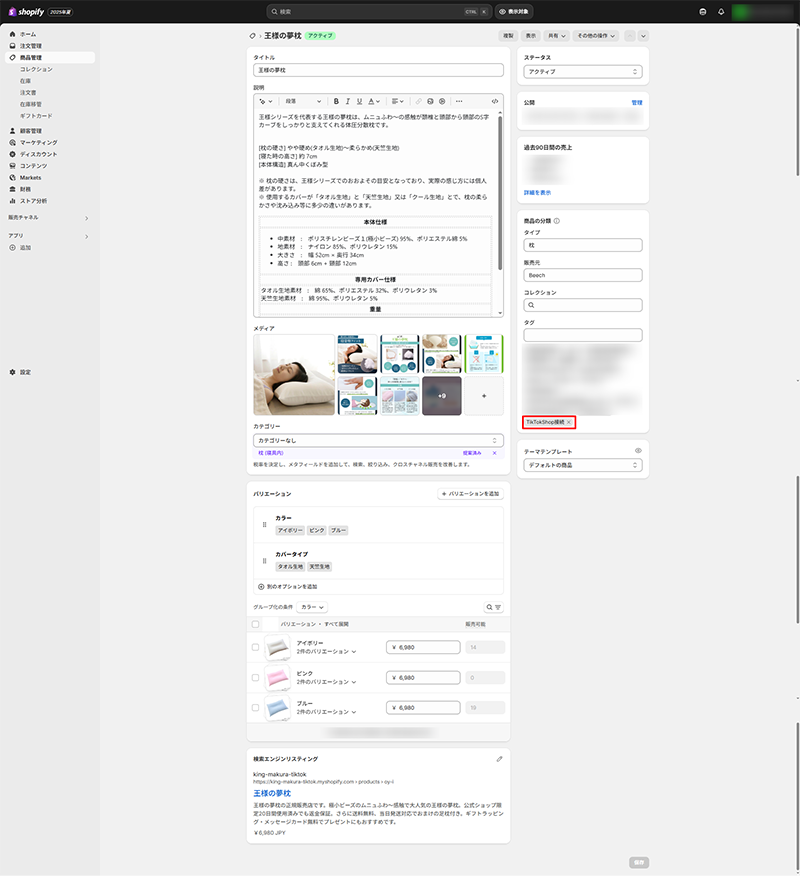Open 注文管理 in the sidebar
The width and height of the screenshot is (800, 876).
click(x=31, y=46)
